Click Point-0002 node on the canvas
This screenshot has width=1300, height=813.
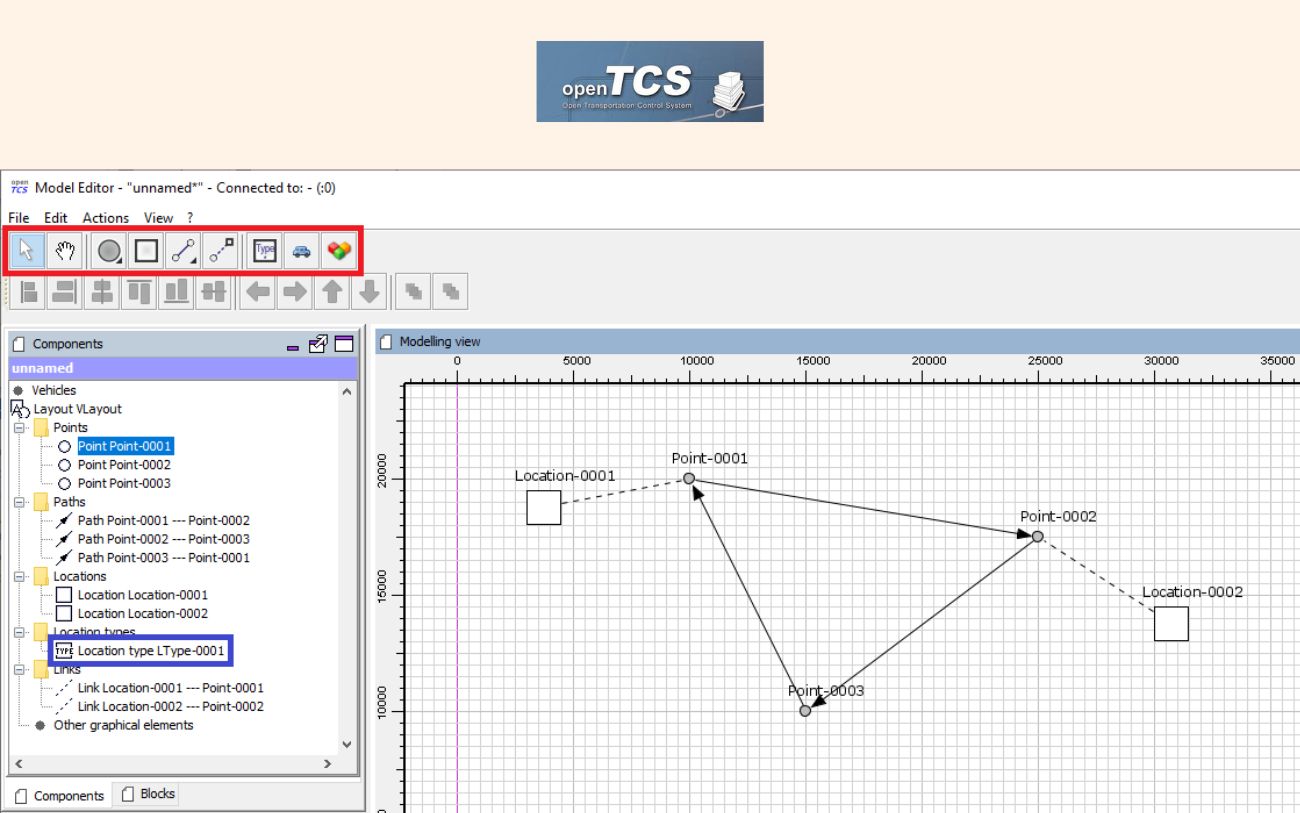click(1037, 537)
